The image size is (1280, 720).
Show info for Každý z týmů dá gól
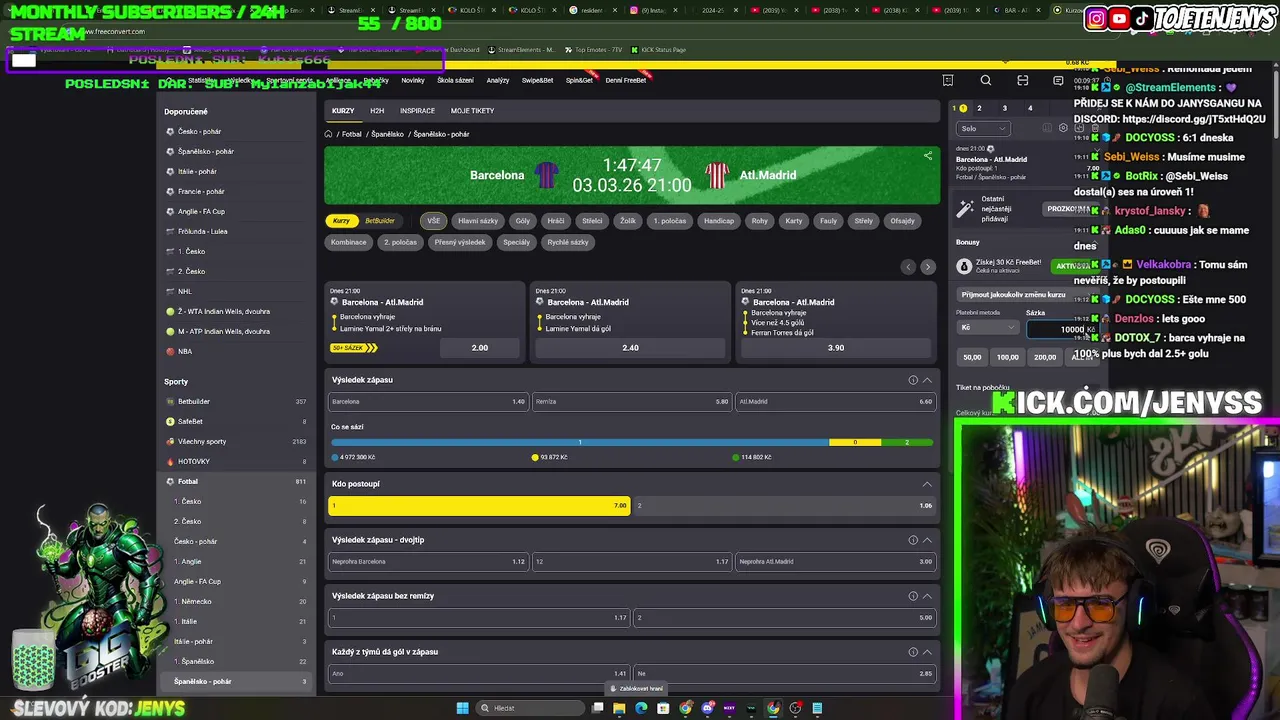pos(913,652)
